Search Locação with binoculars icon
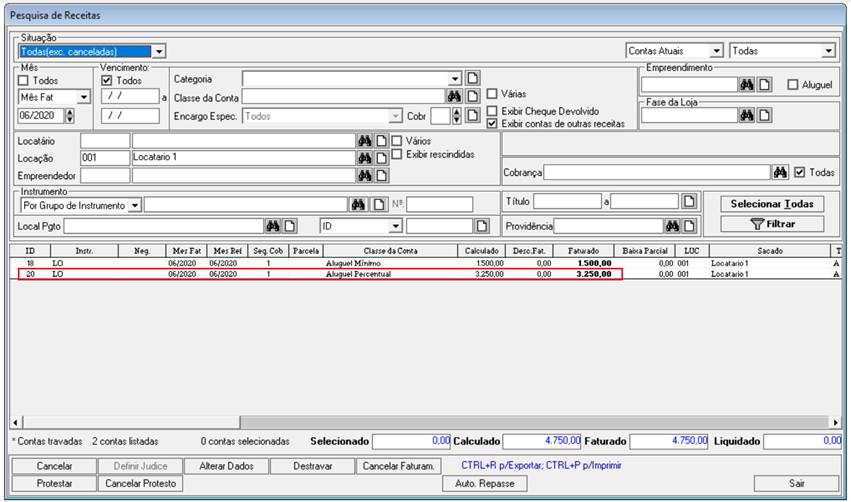851x502 pixels. tap(365, 158)
